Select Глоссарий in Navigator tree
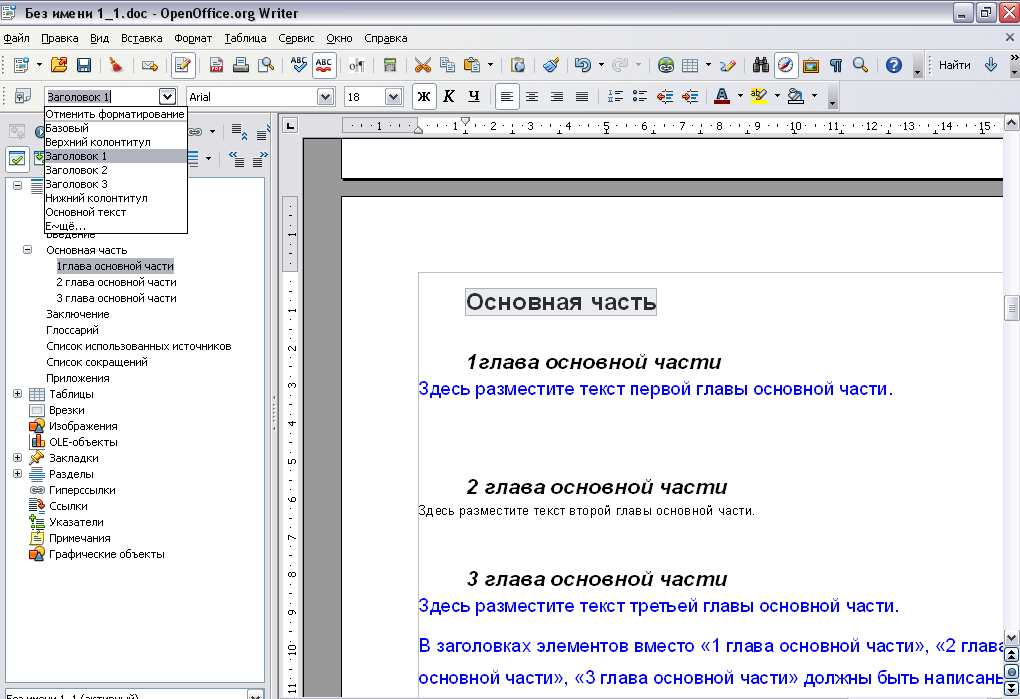The height and width of the screenshot is (699, 1020). pos(72,330)
